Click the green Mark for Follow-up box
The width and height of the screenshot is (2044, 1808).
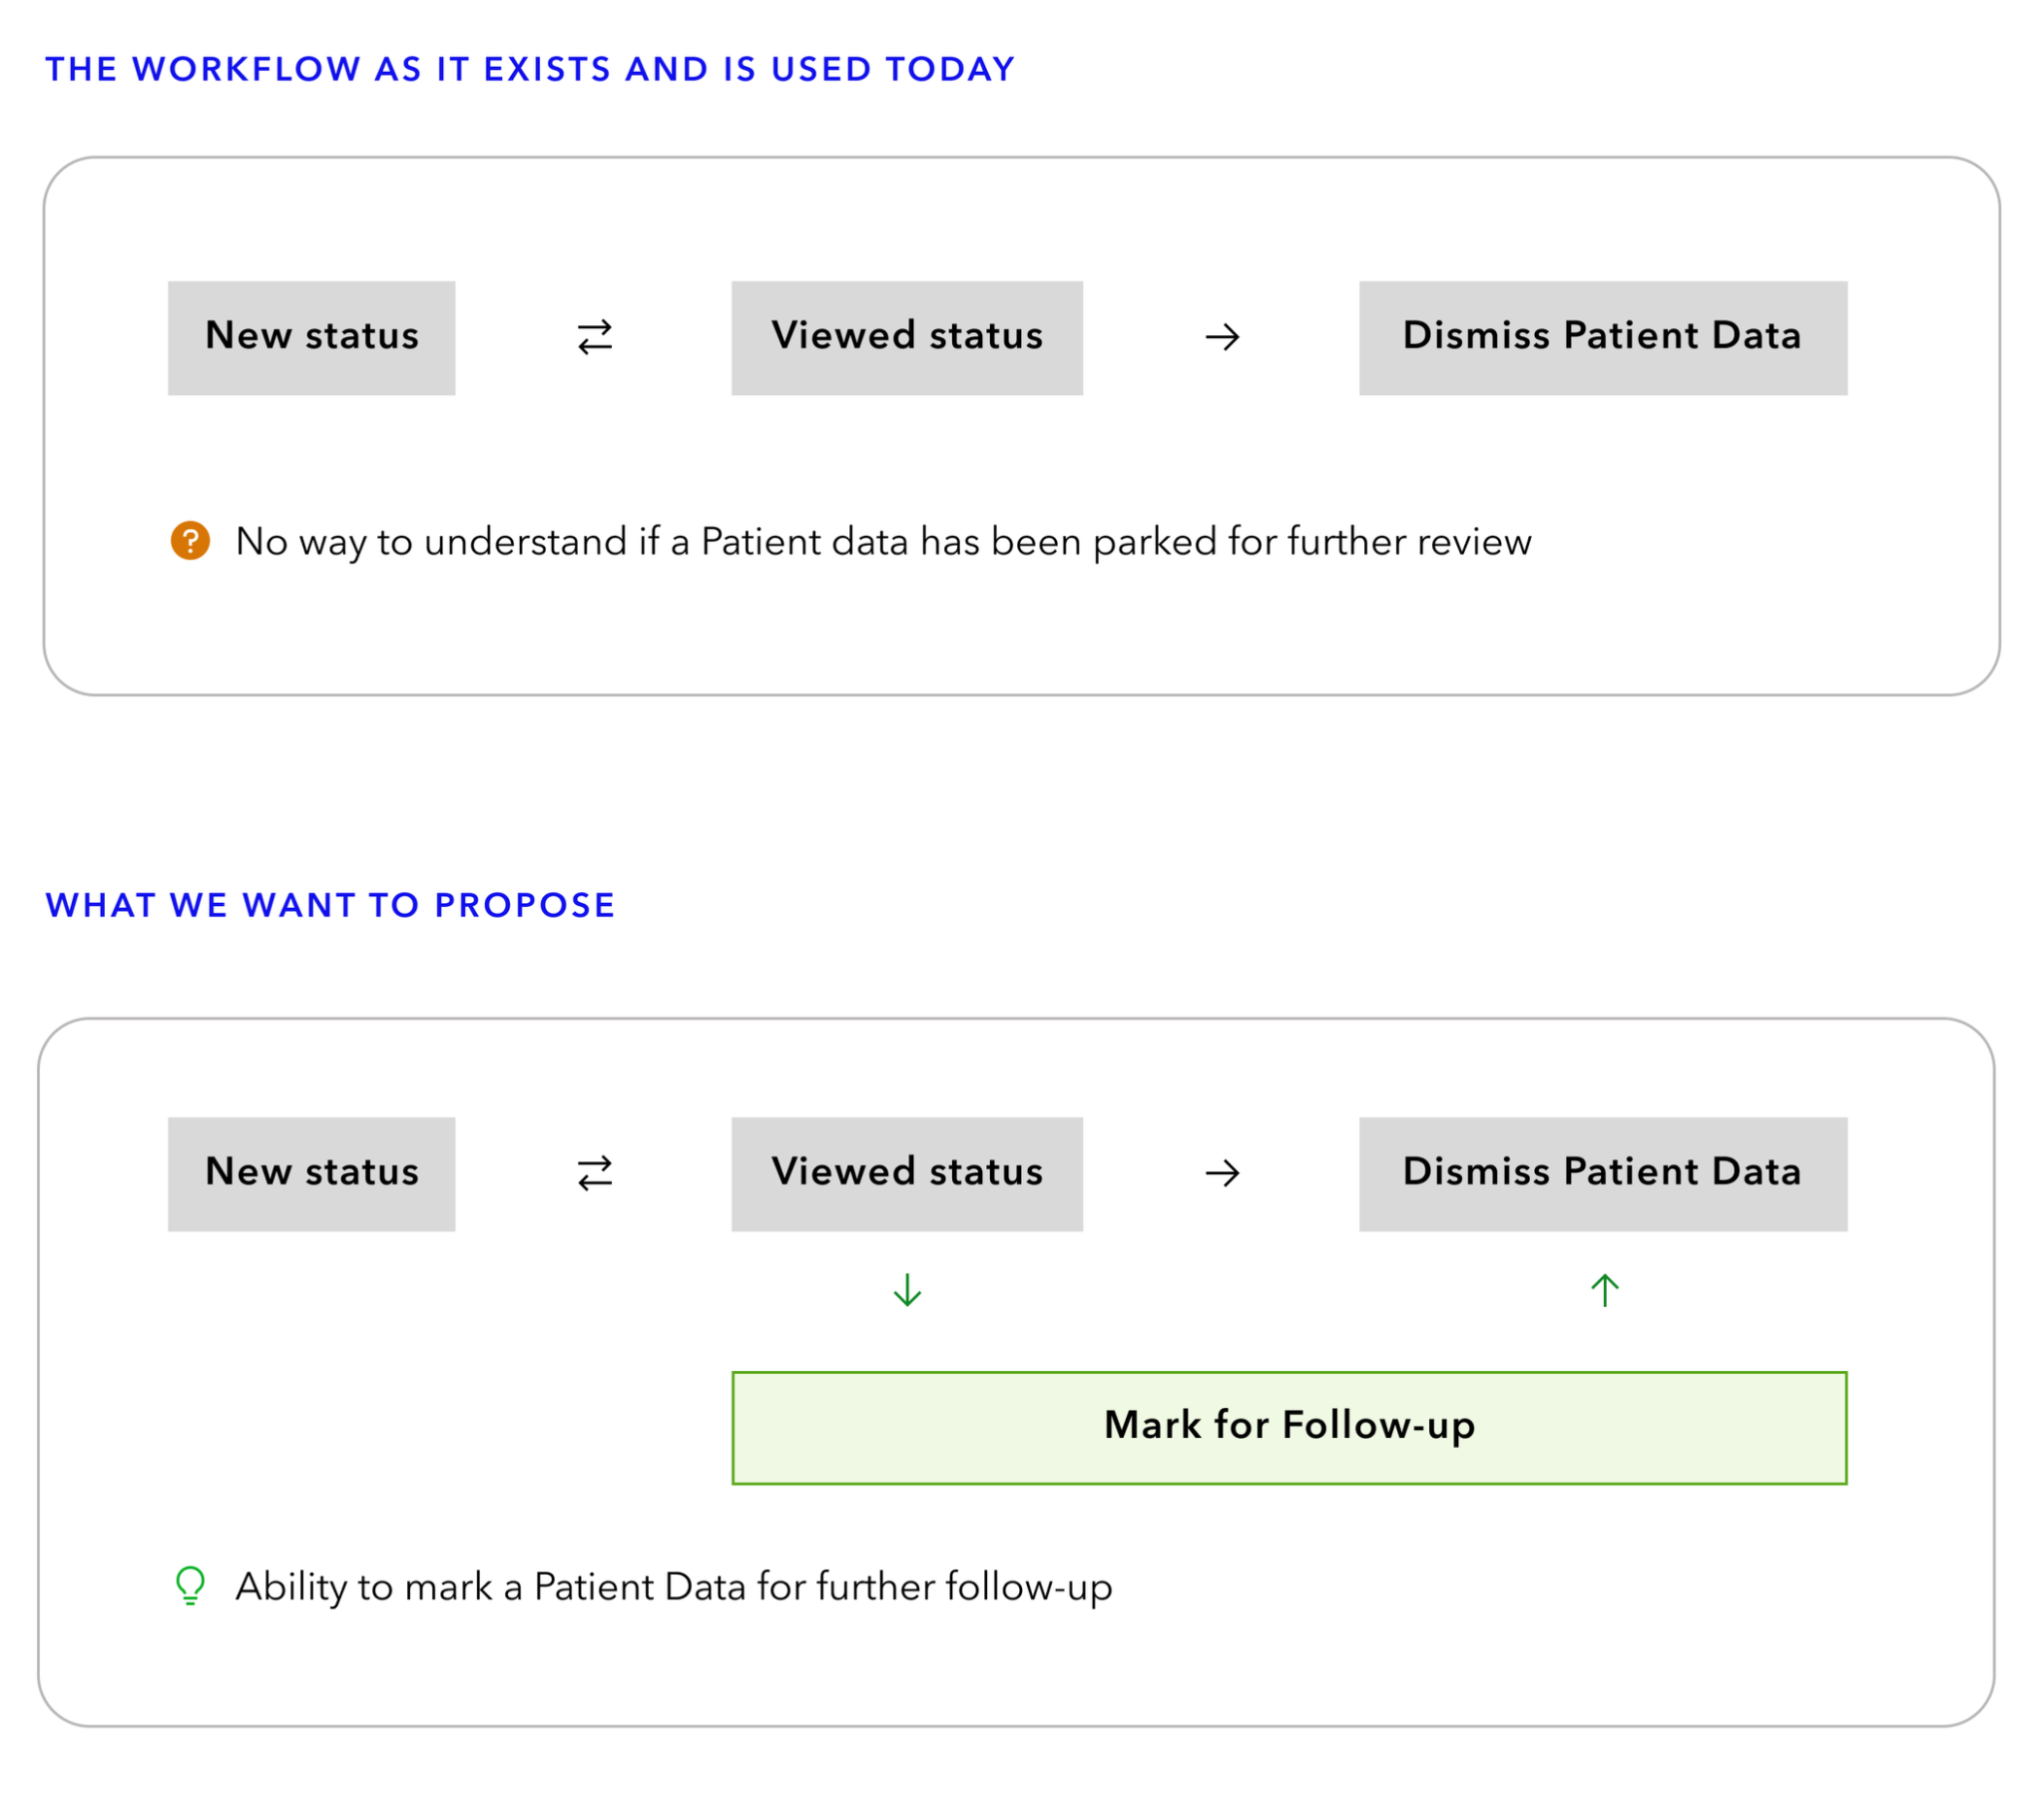1289,1428
